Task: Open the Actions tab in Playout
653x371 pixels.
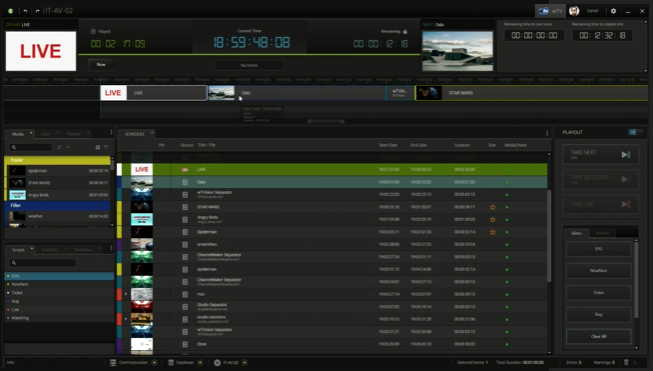Action: click(602, 233)
